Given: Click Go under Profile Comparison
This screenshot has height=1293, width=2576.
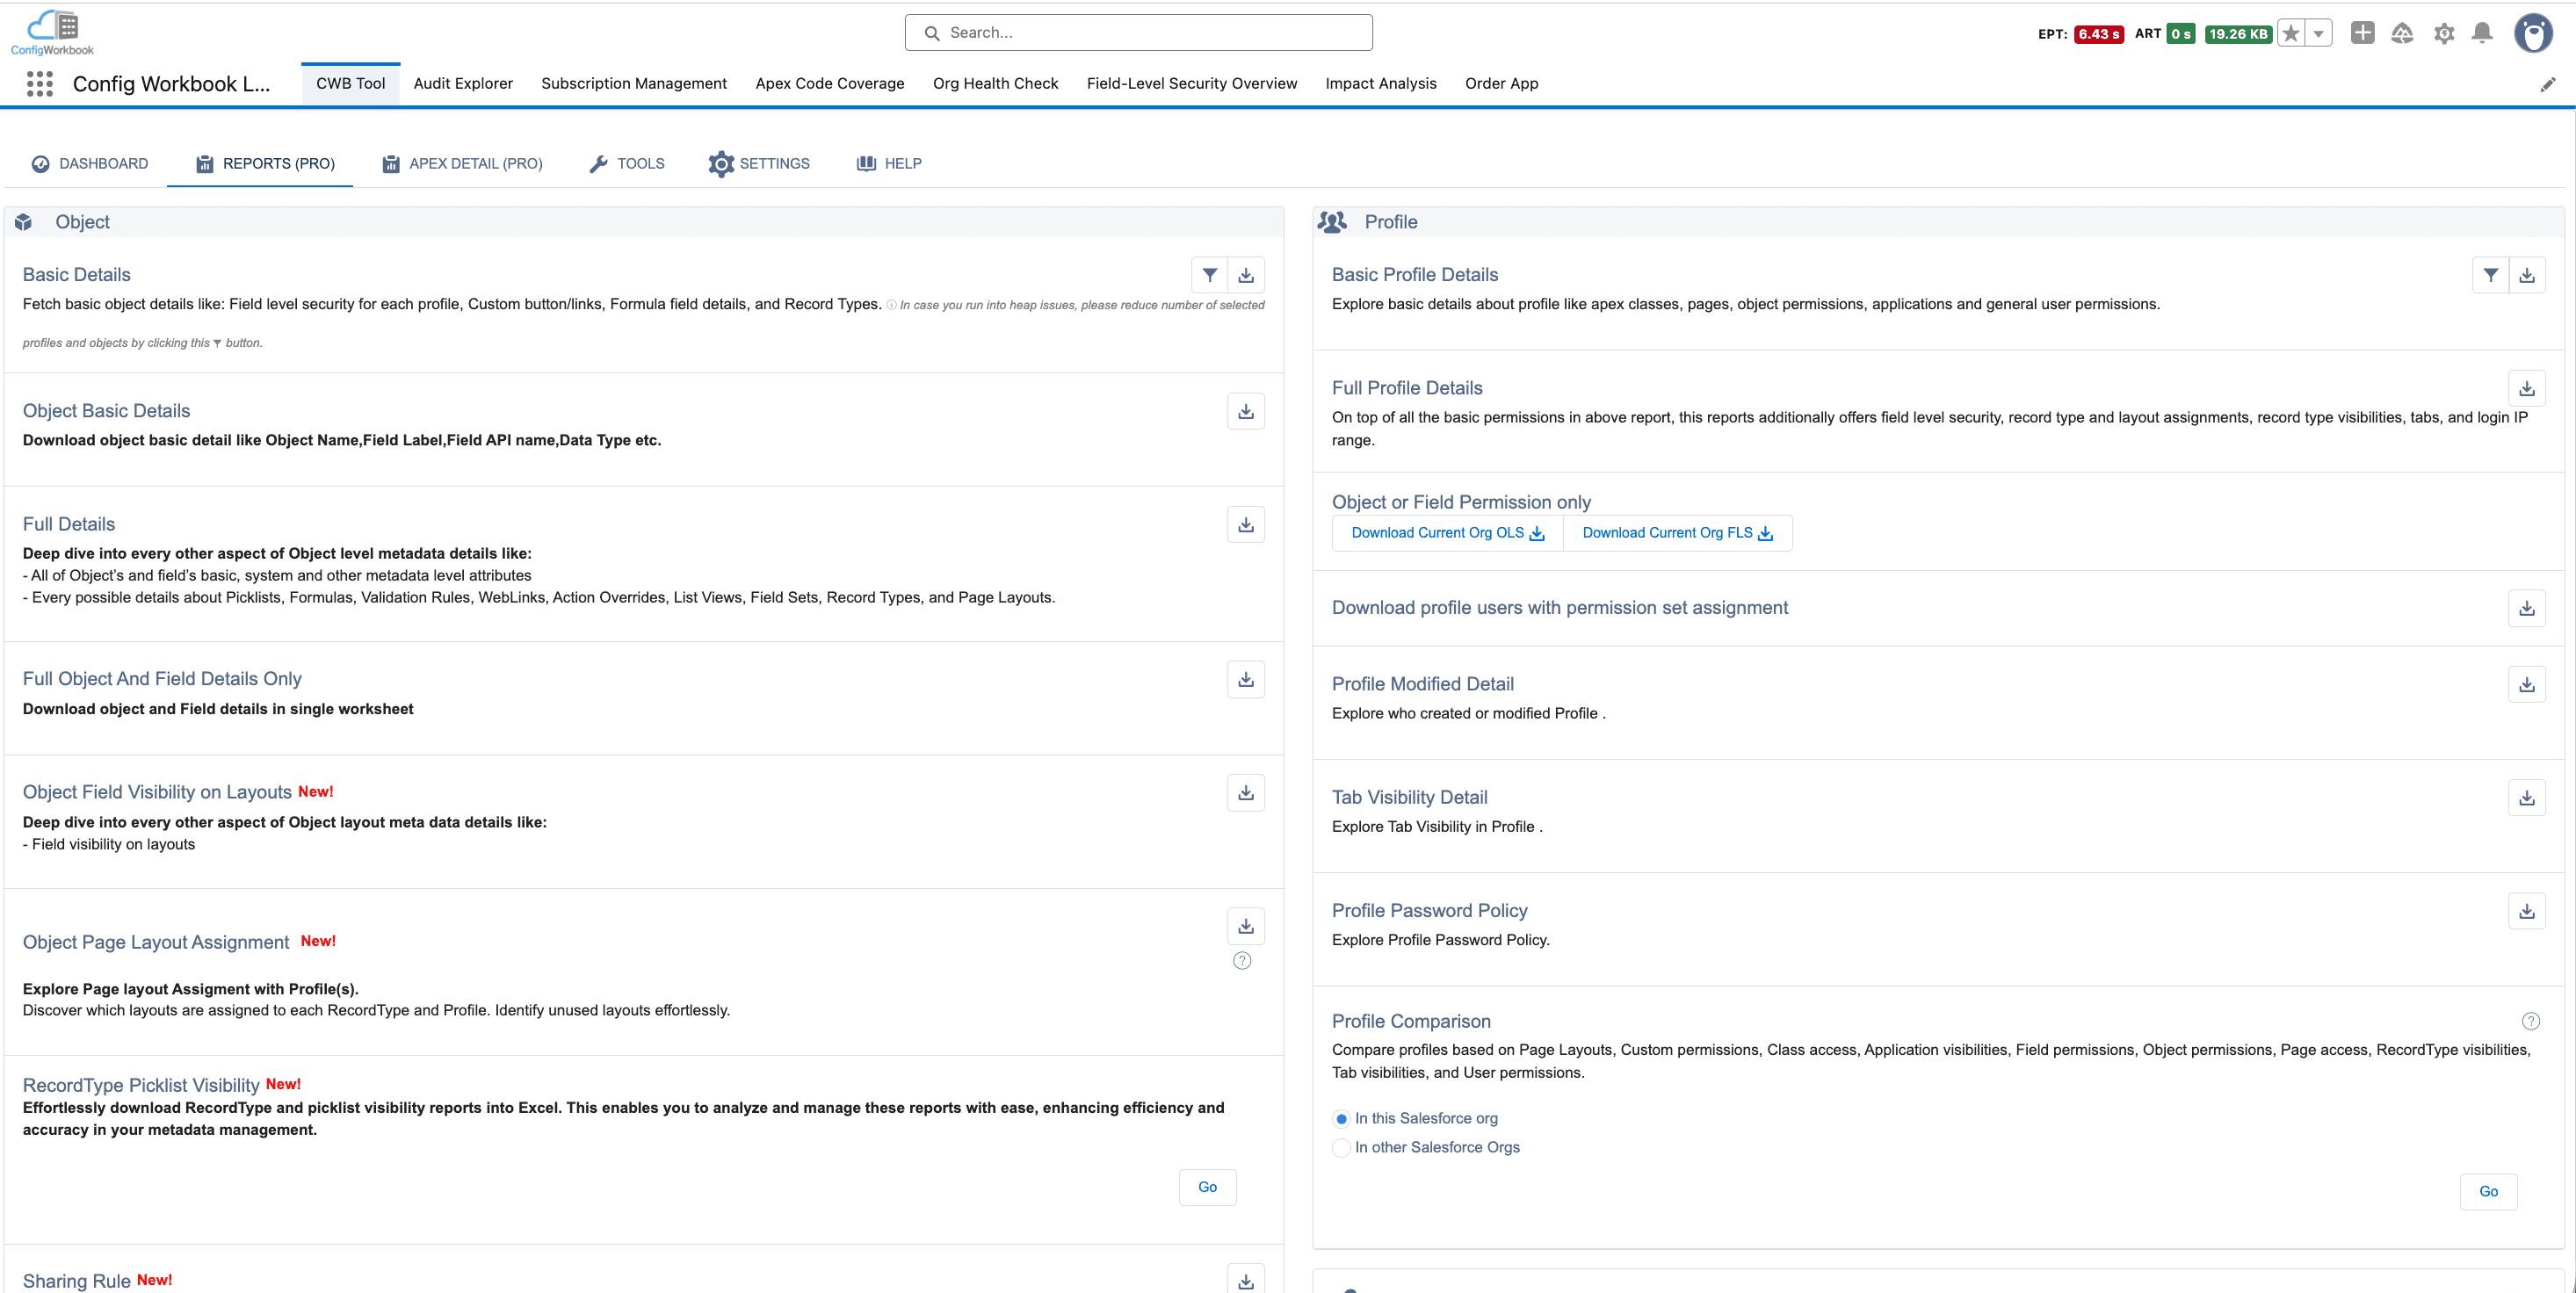Looking at the screenshot, I should click(2488, 1192).
